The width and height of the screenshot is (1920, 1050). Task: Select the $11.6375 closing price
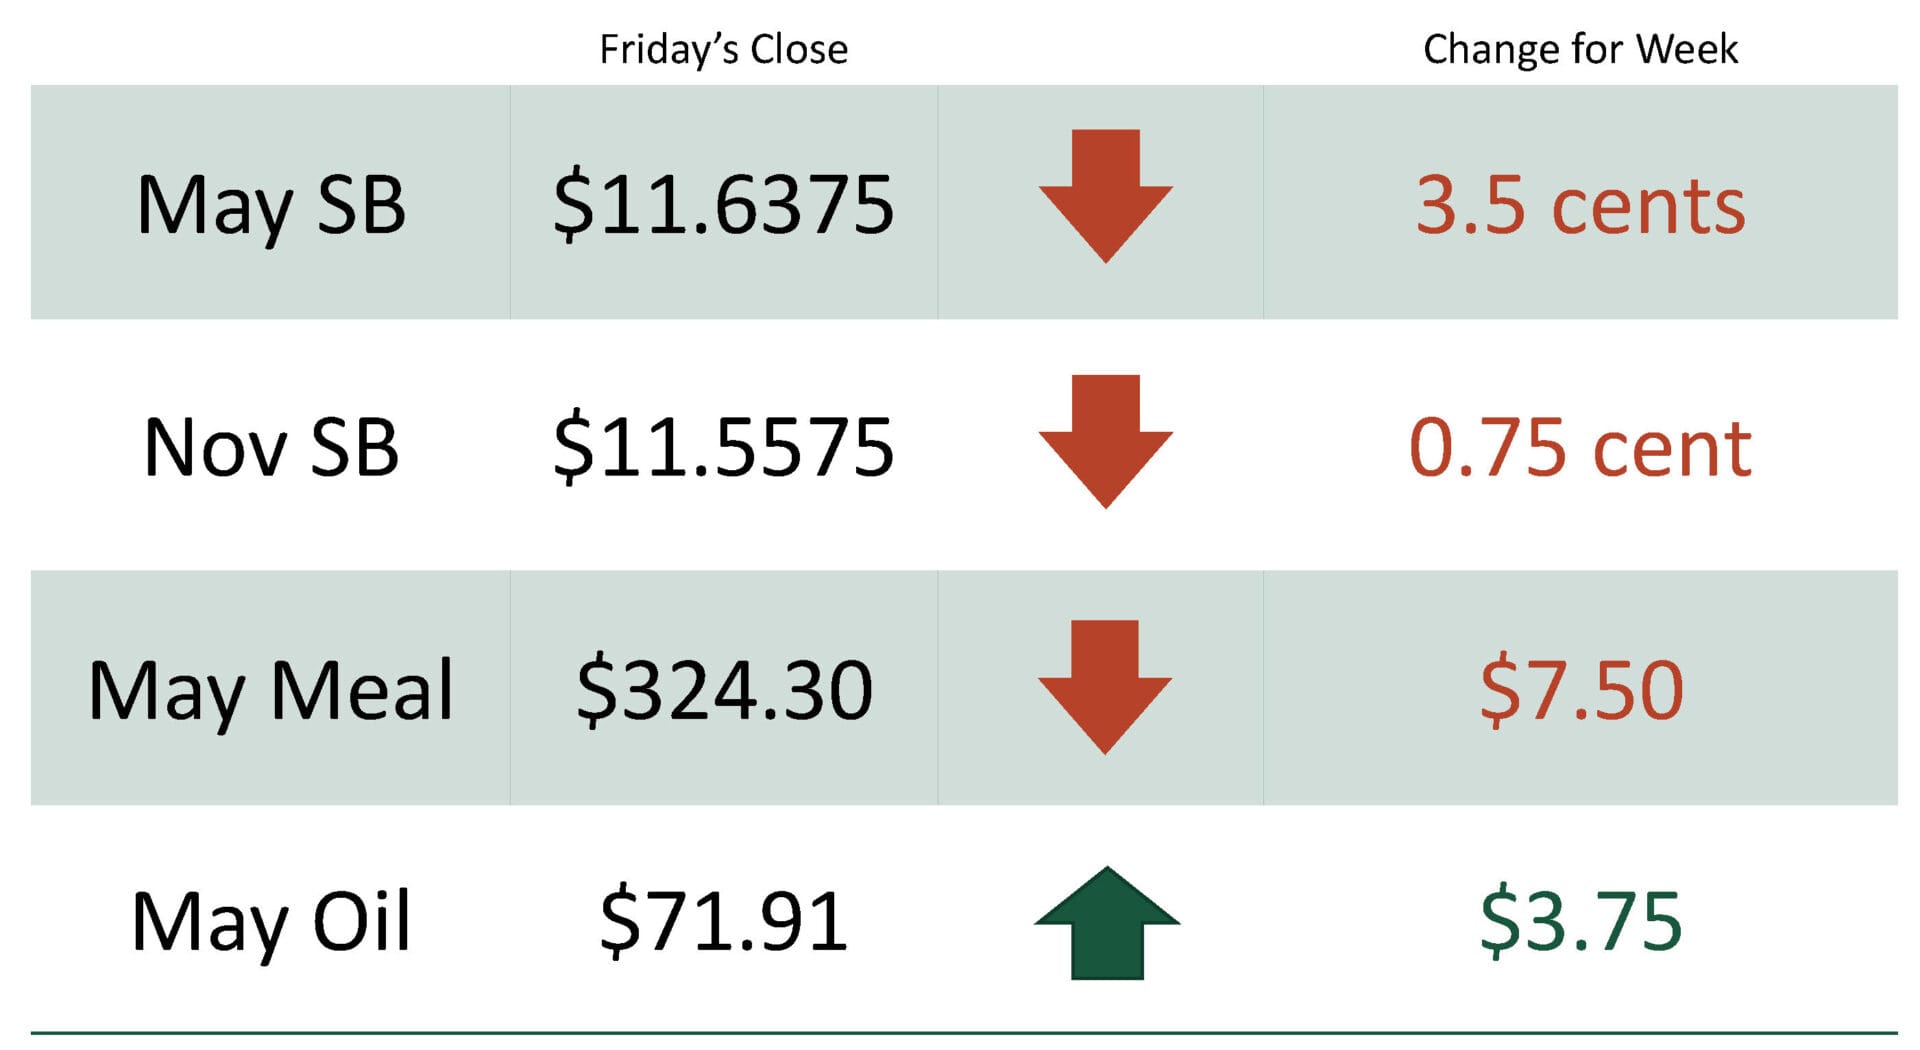[x=723, y=205]
